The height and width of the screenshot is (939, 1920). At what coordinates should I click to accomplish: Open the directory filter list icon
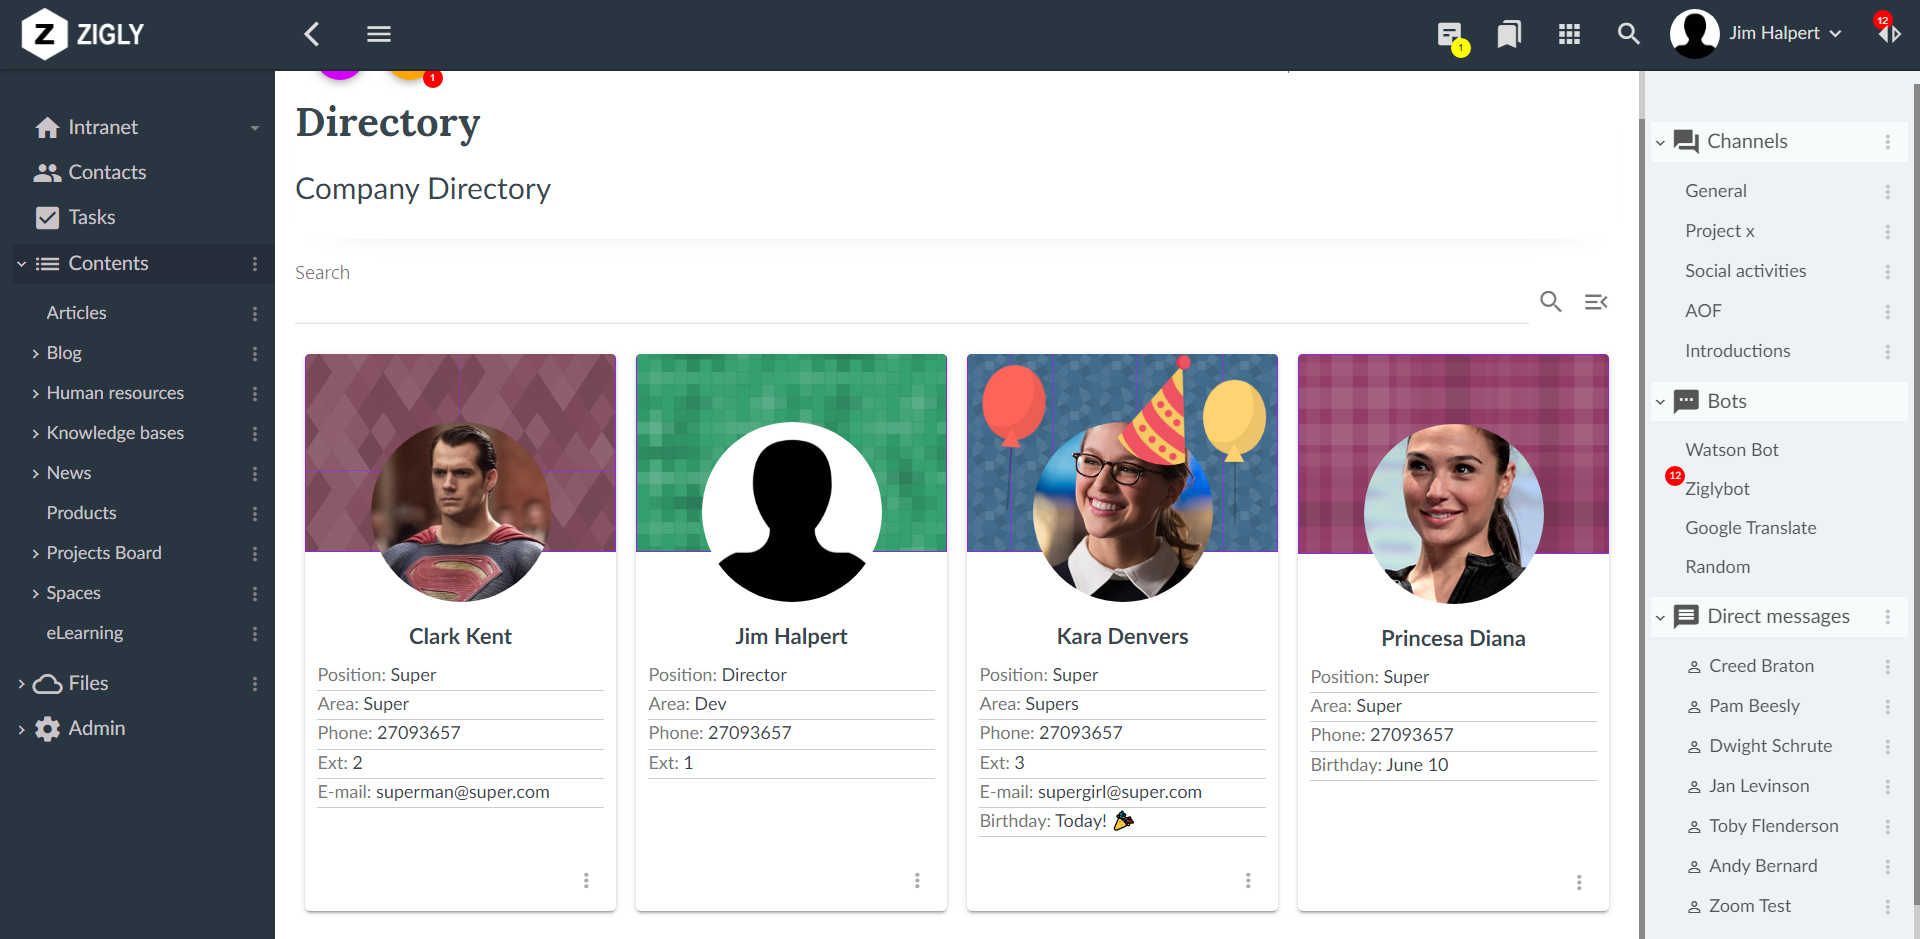(1596, 301)
